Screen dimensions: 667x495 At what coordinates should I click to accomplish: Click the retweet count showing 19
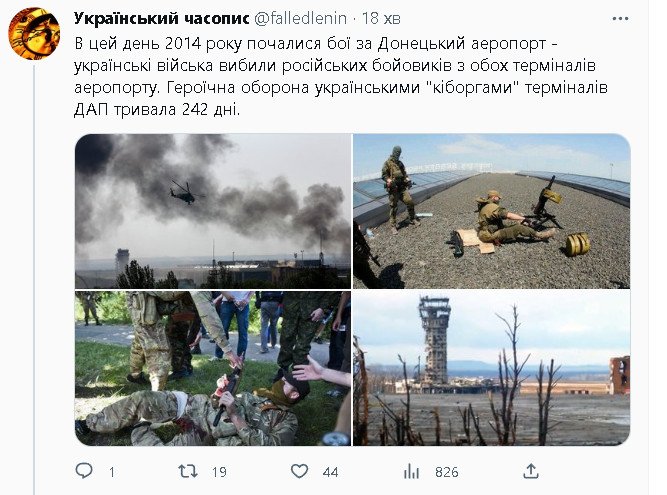coord(219,472)
